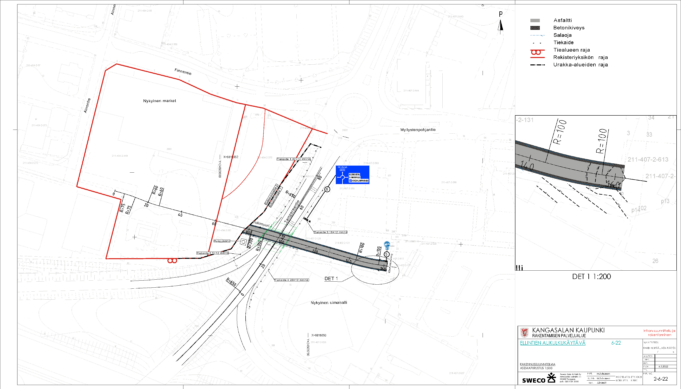Click the Tiealueen raja legend symbol

click(x=537, y=52)
